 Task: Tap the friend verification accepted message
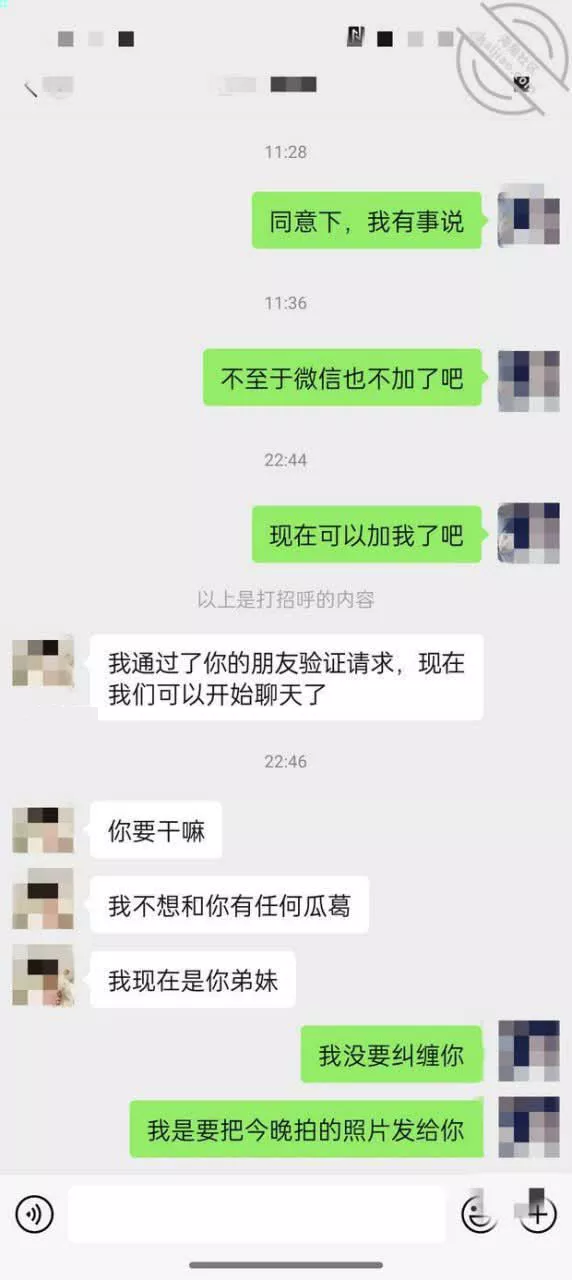[286, 677]
